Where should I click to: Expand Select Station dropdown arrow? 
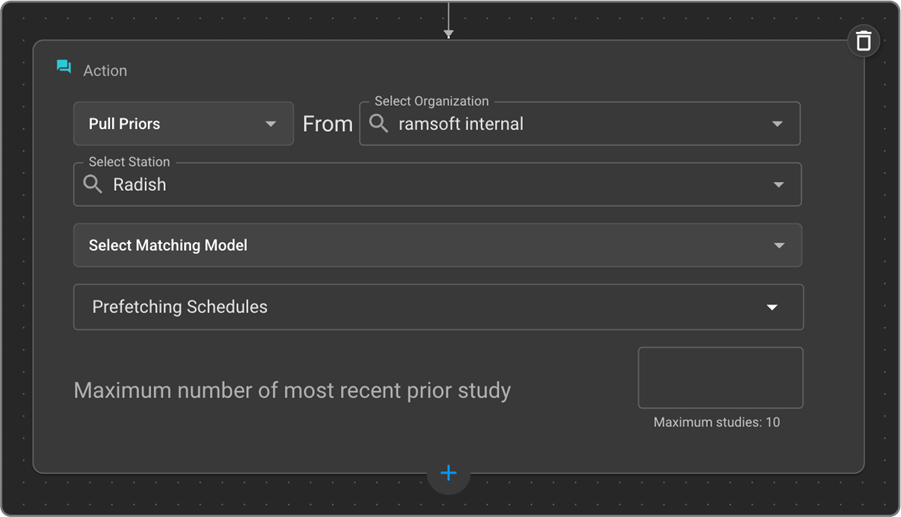[778, 185]
